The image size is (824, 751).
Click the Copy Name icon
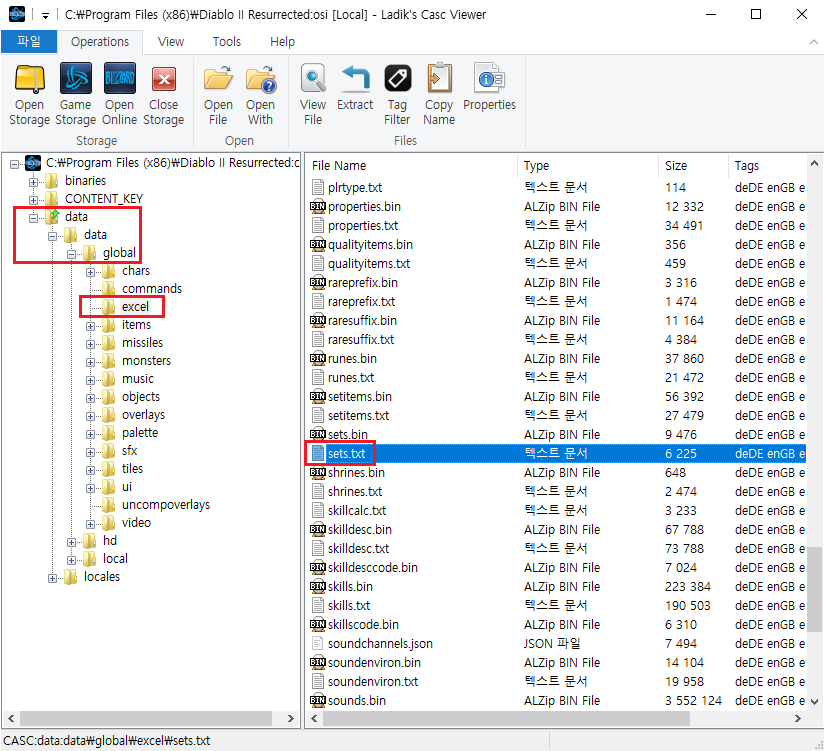(x=439, y=79)
